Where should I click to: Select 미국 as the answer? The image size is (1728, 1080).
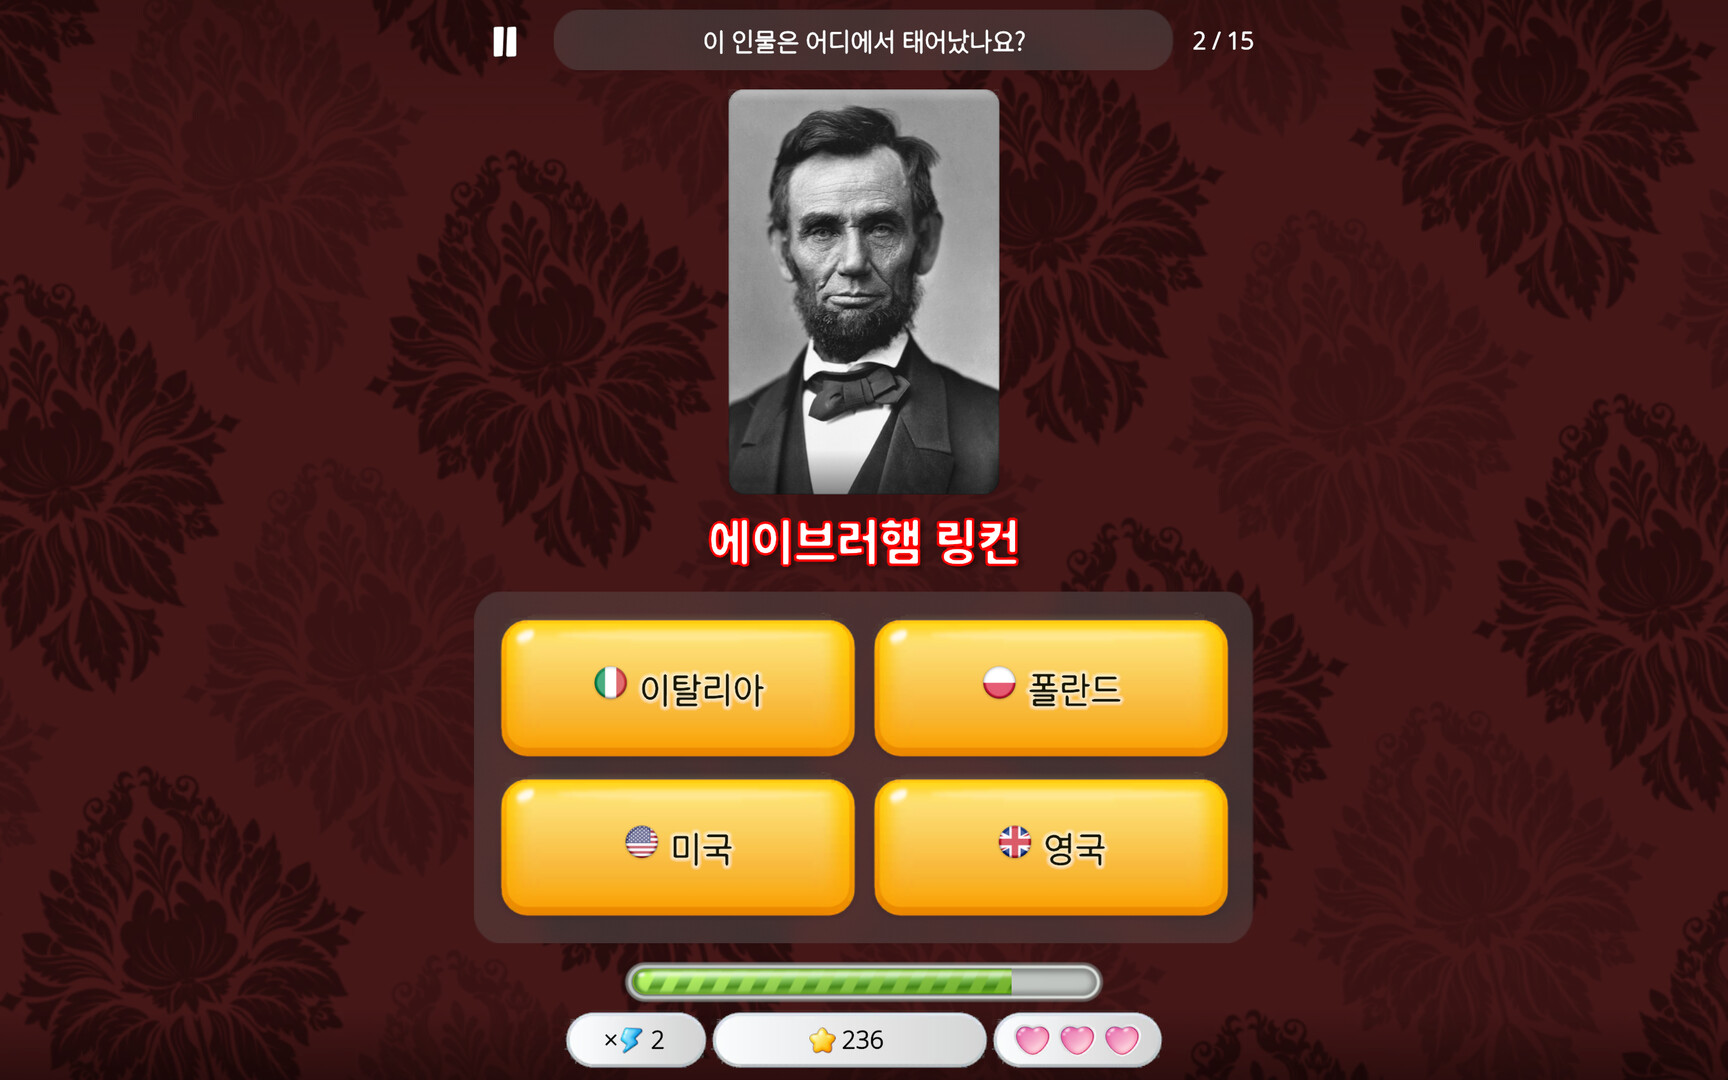coord(678,847)
